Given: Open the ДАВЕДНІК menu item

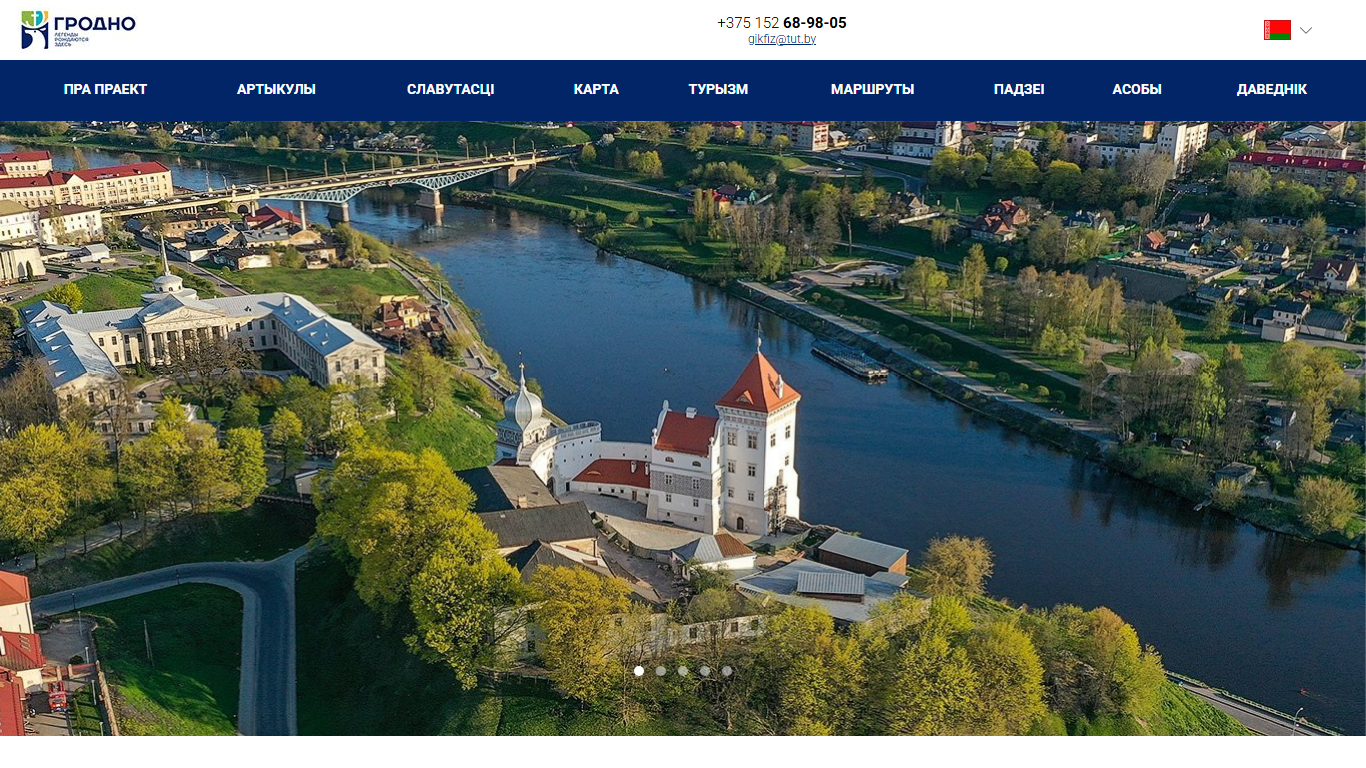Looking at the screenshot, I should pyautogui.click(x=1271, y=89).
